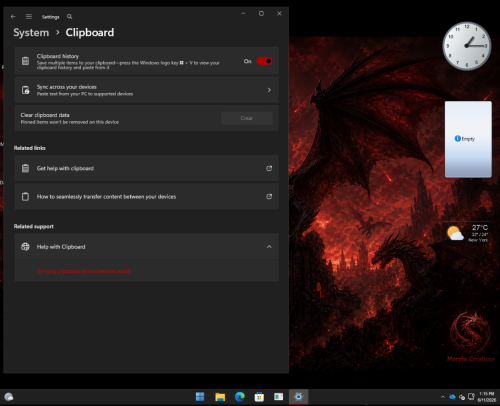Image resolution: width=500 pixels, height=406 pixels.
Task: Click external link icon for seamless transfer row
Action: (269, 197)
